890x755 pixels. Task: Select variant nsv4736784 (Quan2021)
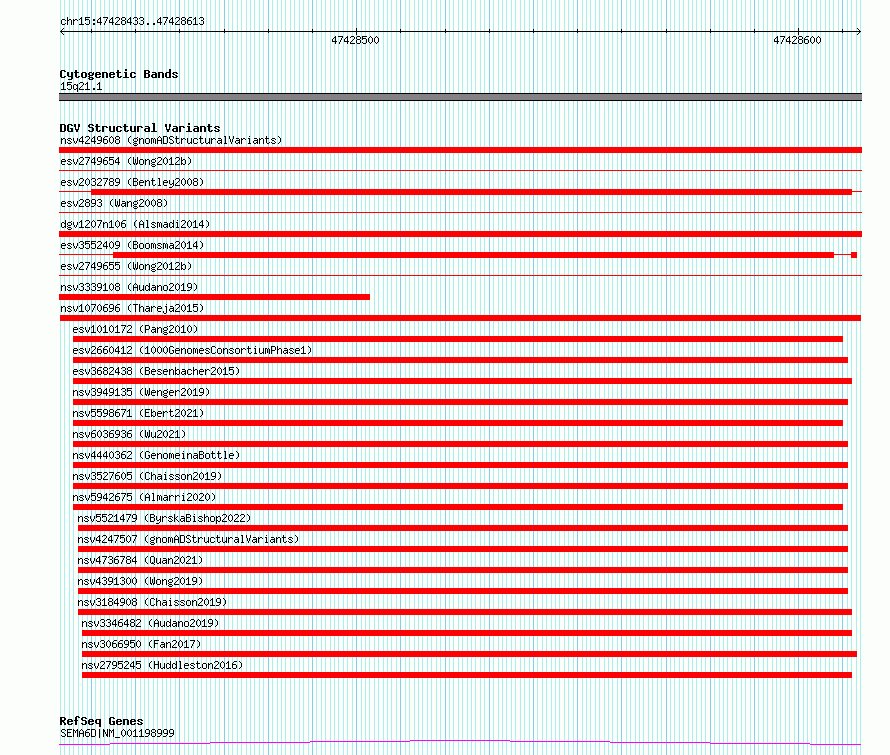coord(140,560)
